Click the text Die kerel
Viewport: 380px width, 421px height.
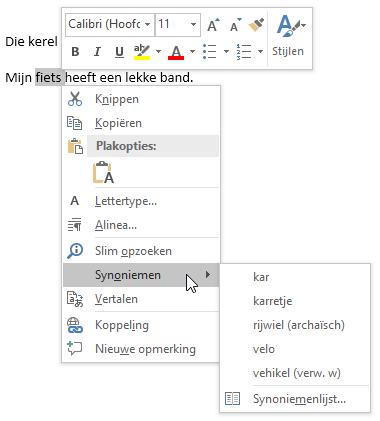pos(31,42)
